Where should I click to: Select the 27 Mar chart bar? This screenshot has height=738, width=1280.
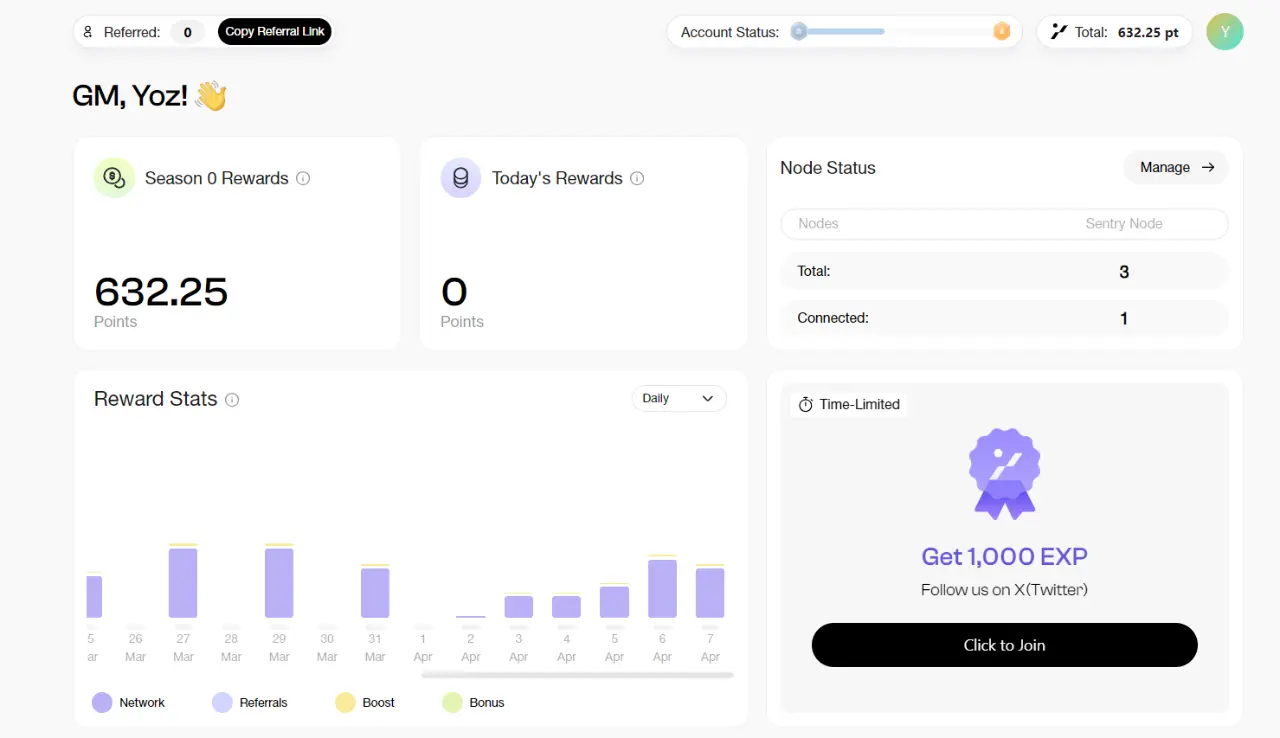183,581
